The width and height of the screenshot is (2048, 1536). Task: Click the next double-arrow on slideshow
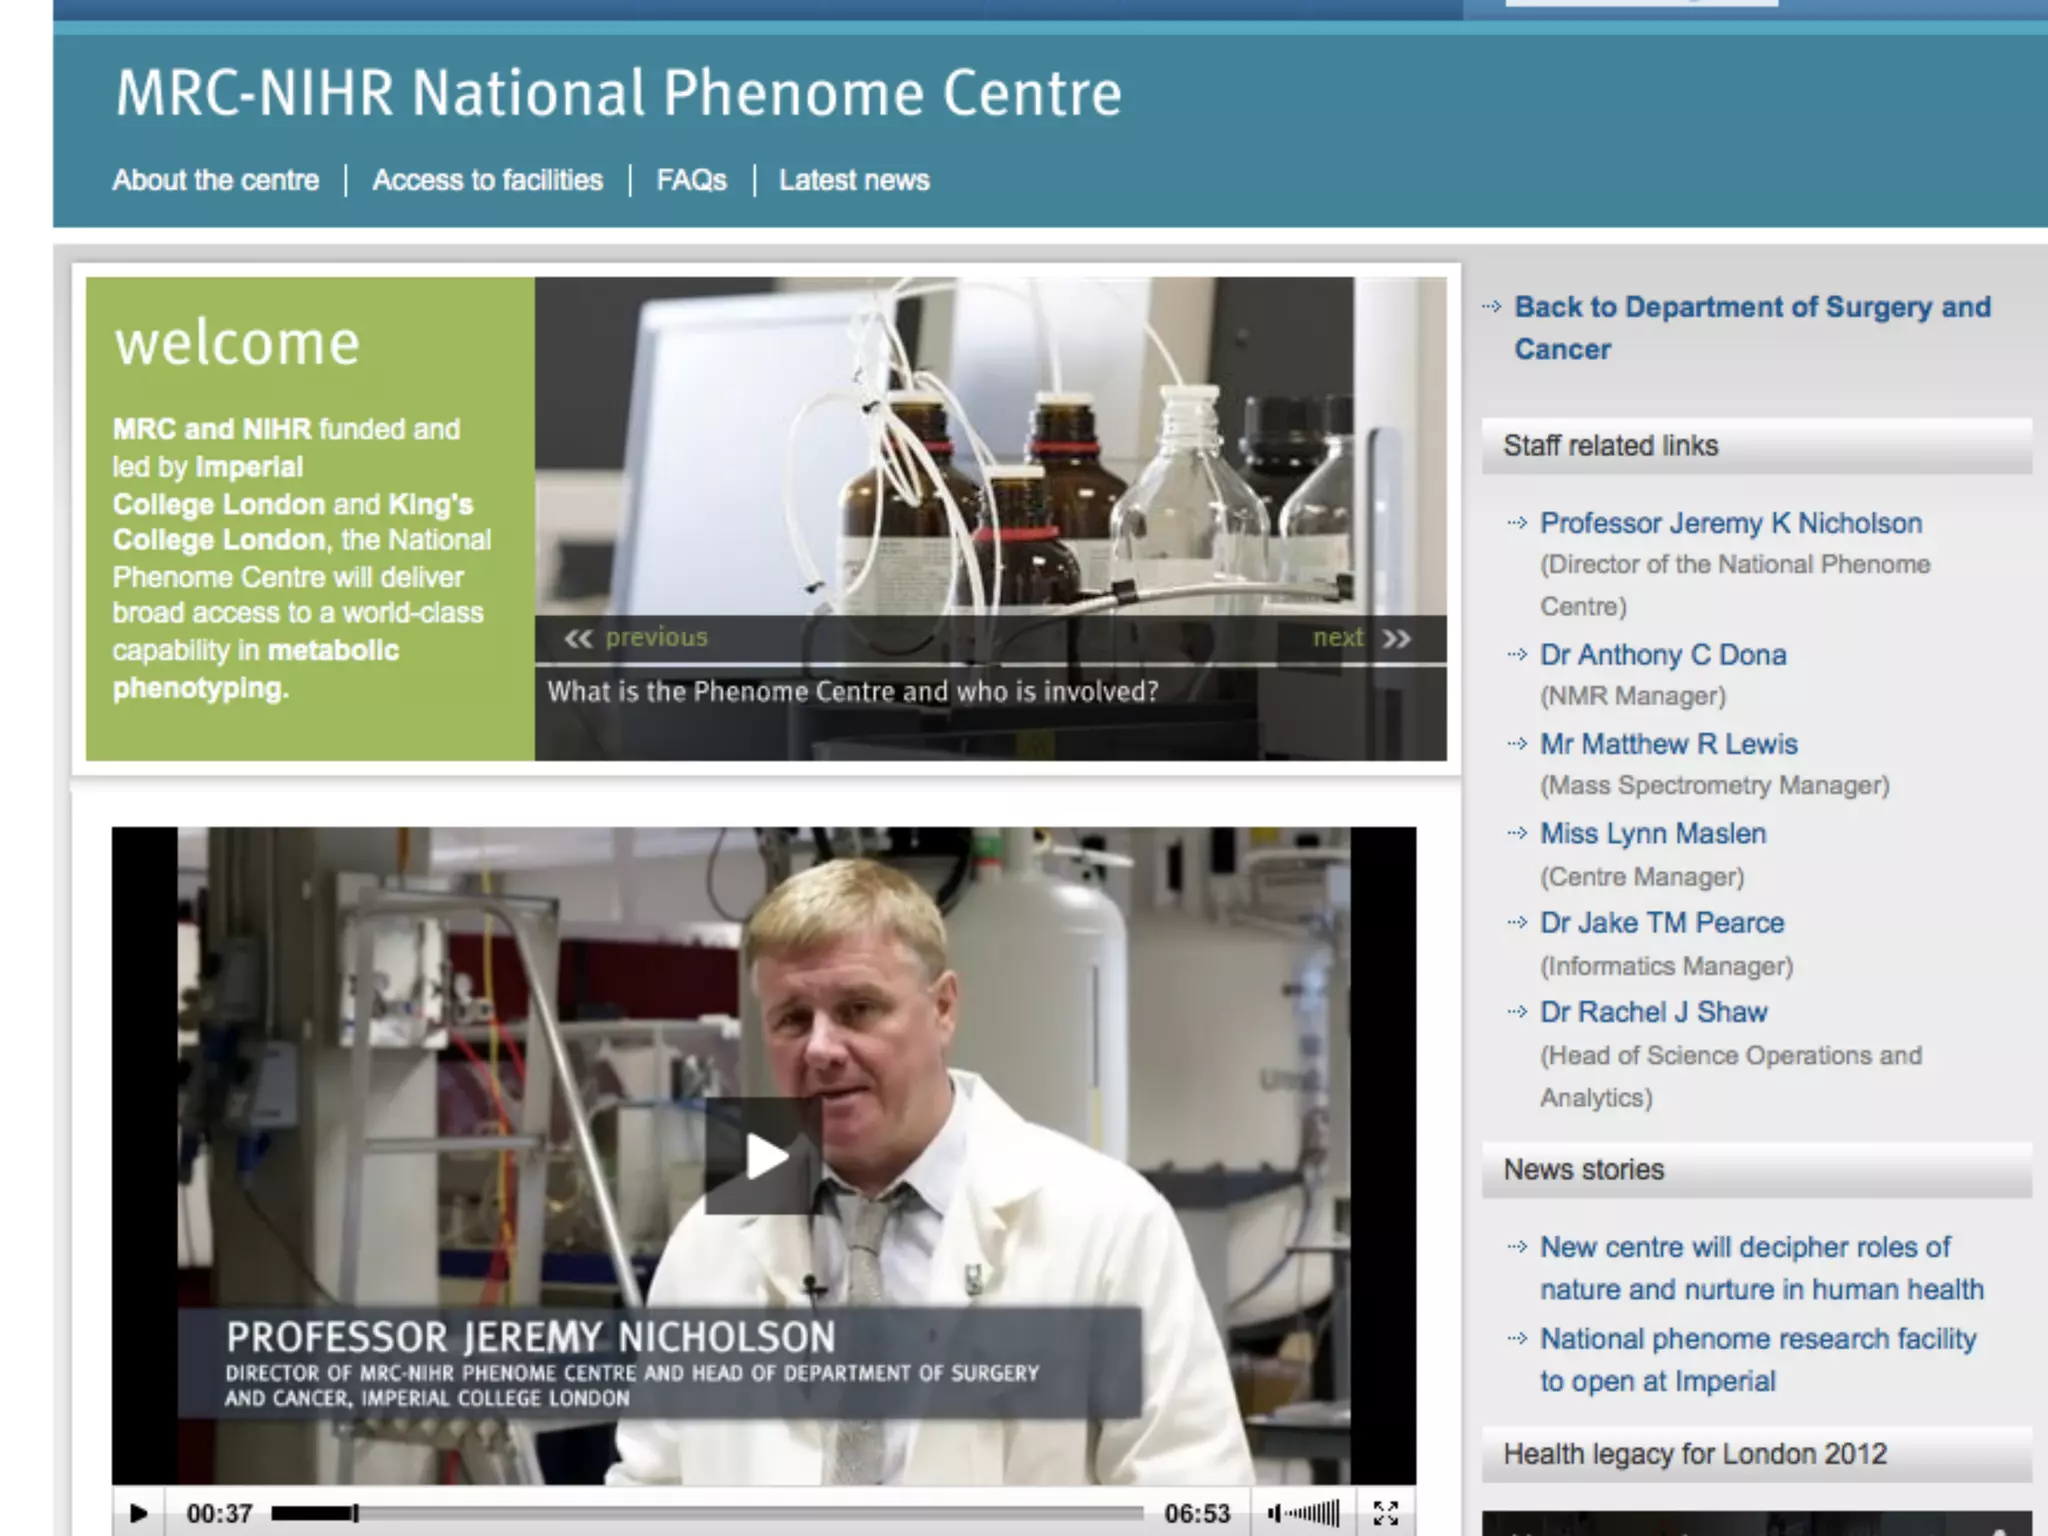pyautogui.click(x=1396, y=638)
